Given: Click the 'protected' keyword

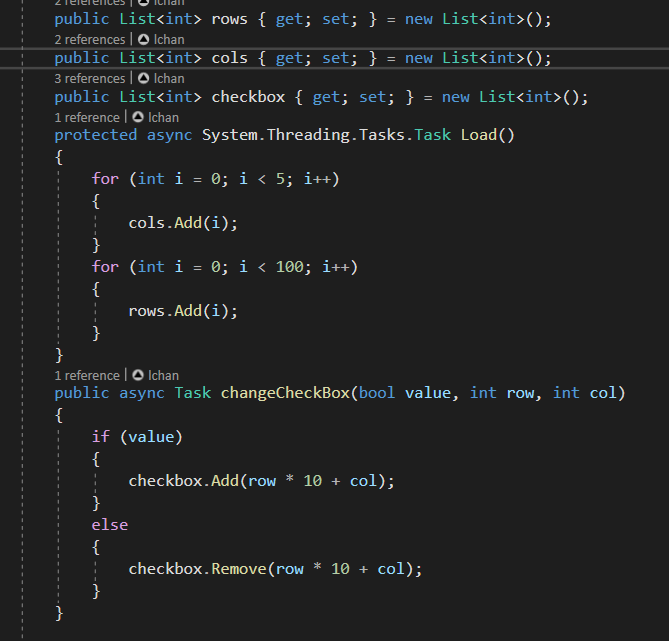Looking at the screenshot, I should (x=96, y=135).
